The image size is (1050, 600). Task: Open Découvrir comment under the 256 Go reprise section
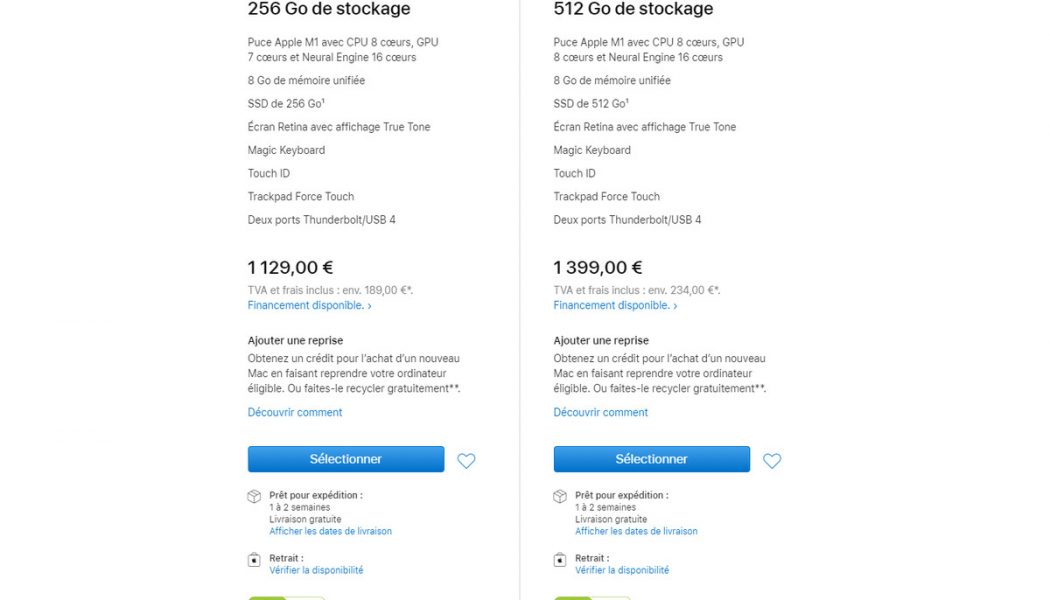295,411
